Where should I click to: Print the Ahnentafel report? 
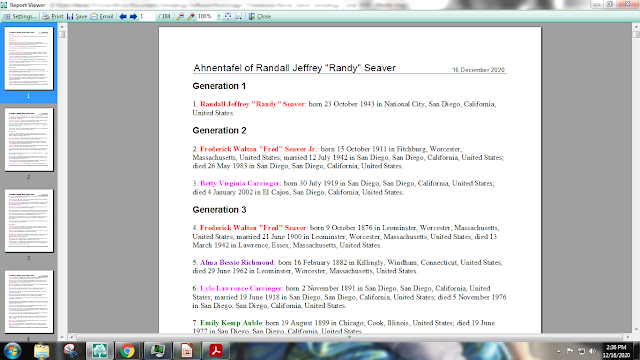pyautogui.click(x=53, y=16)
